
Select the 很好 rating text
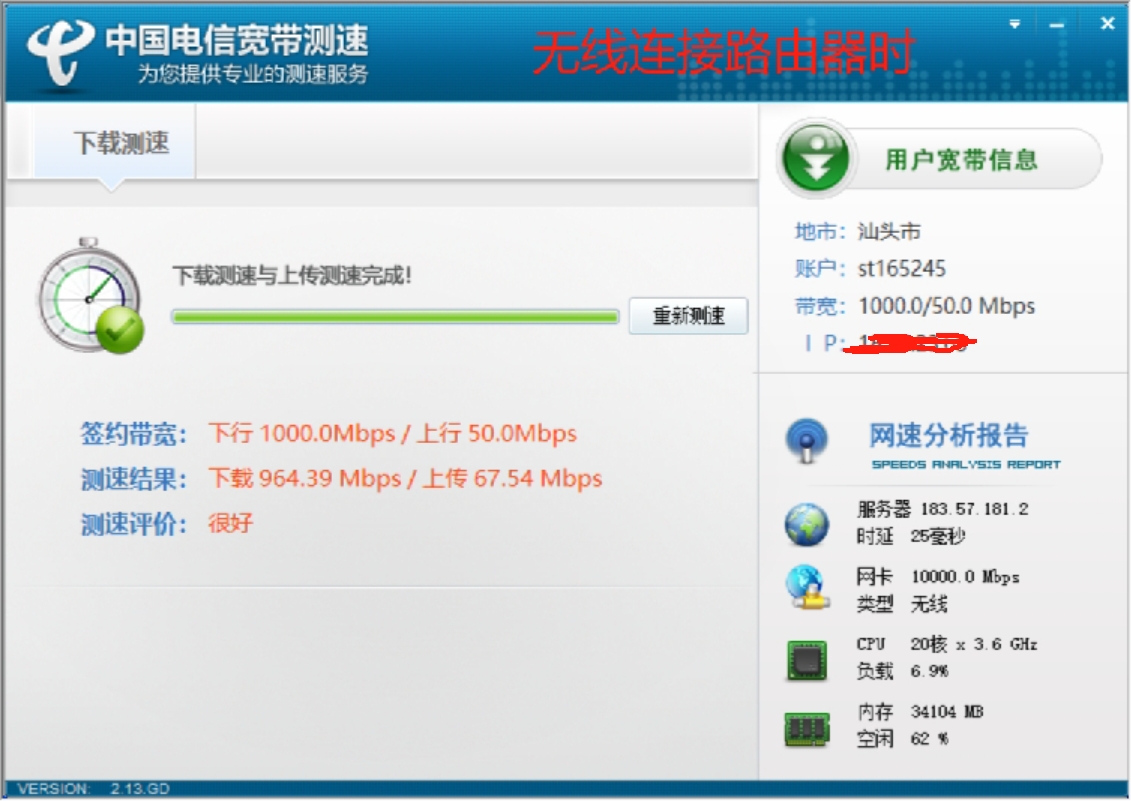coord(231,522)
